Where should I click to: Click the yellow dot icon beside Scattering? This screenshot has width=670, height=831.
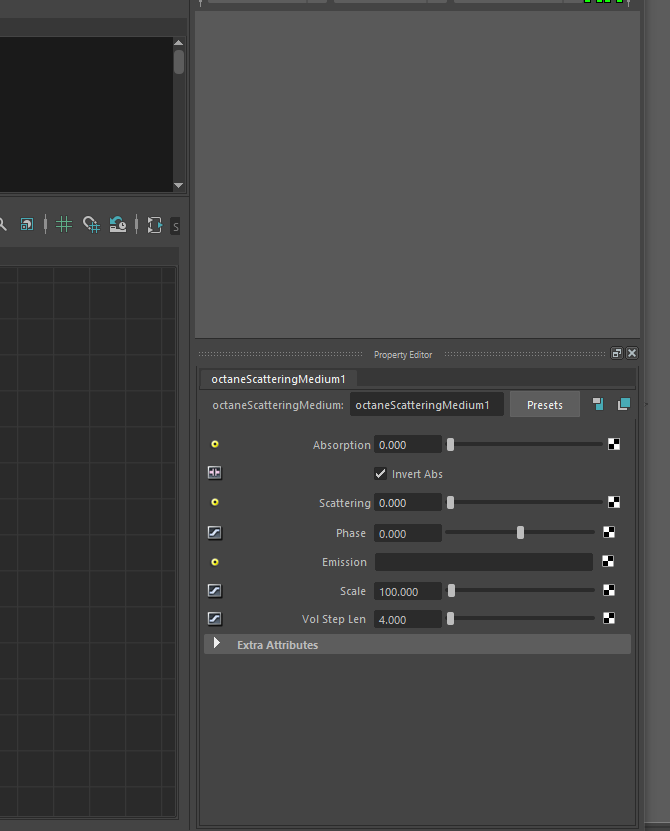215,502
